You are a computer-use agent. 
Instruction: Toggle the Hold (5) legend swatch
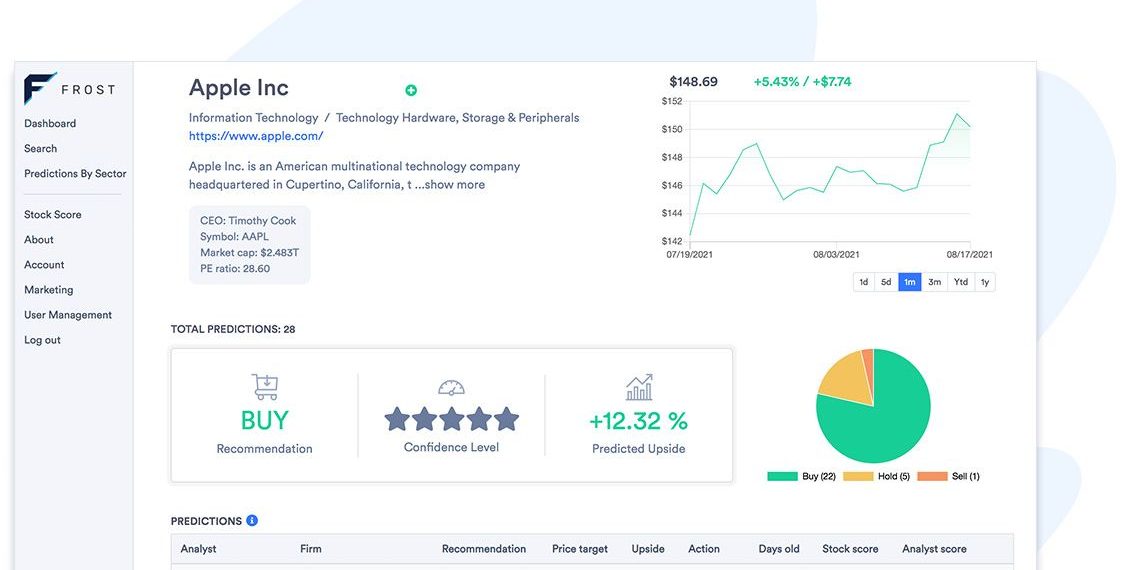(x=858, y=476)
